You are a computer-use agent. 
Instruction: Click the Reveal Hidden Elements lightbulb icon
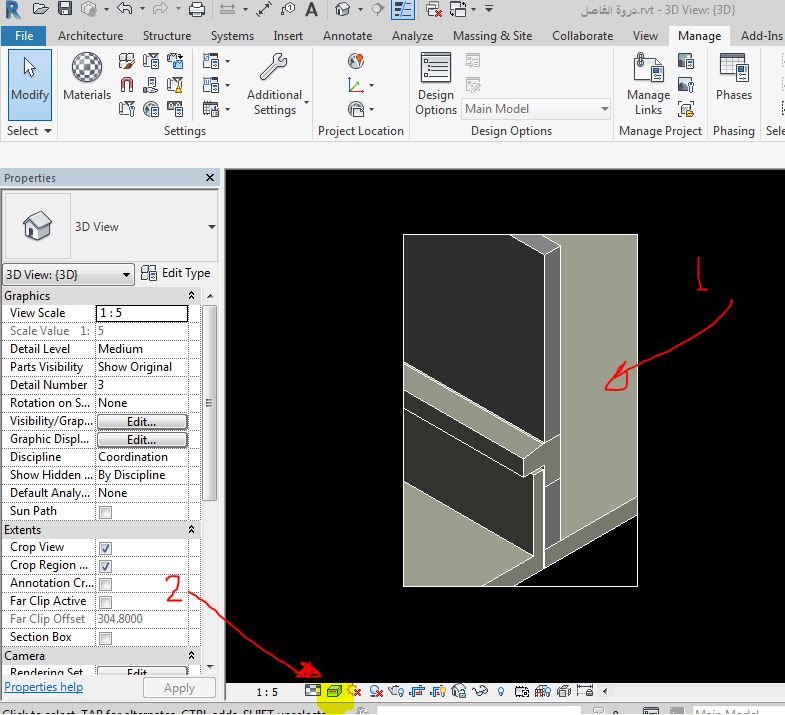[501, 691]
